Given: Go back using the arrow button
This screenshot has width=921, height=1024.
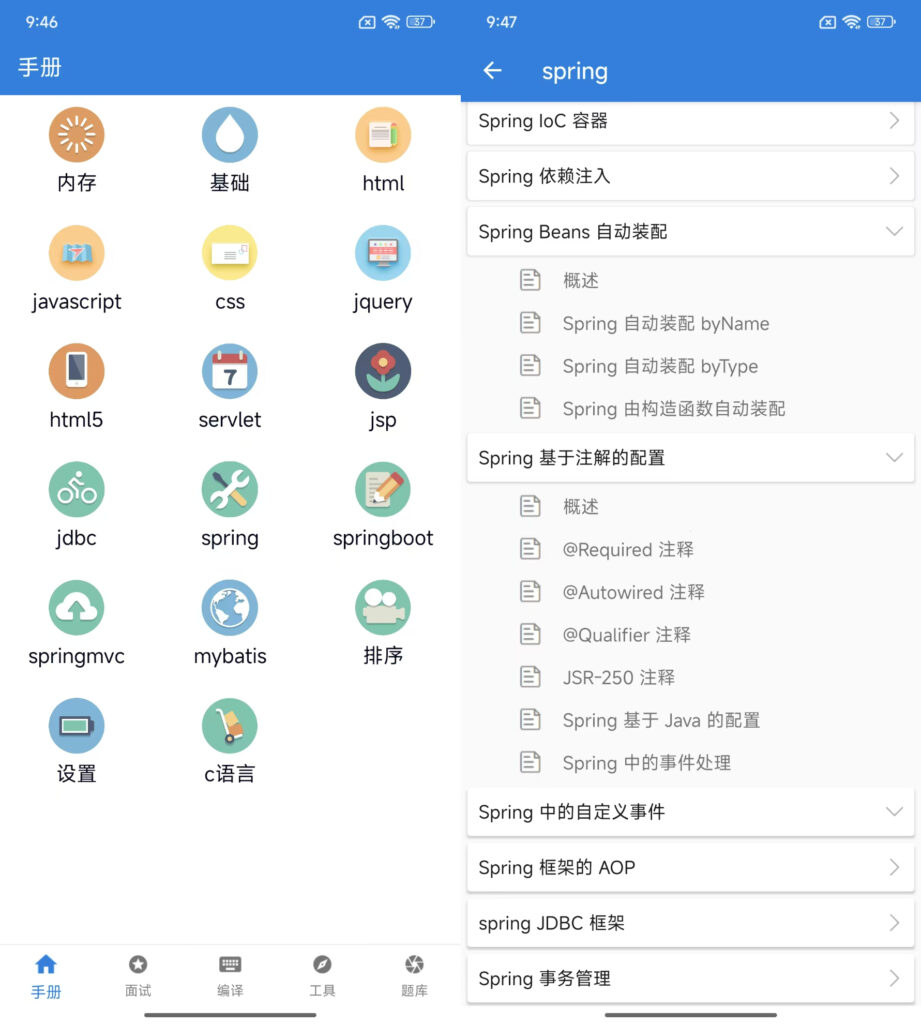Looking at the screenshot, I should [x=492, y=71].
